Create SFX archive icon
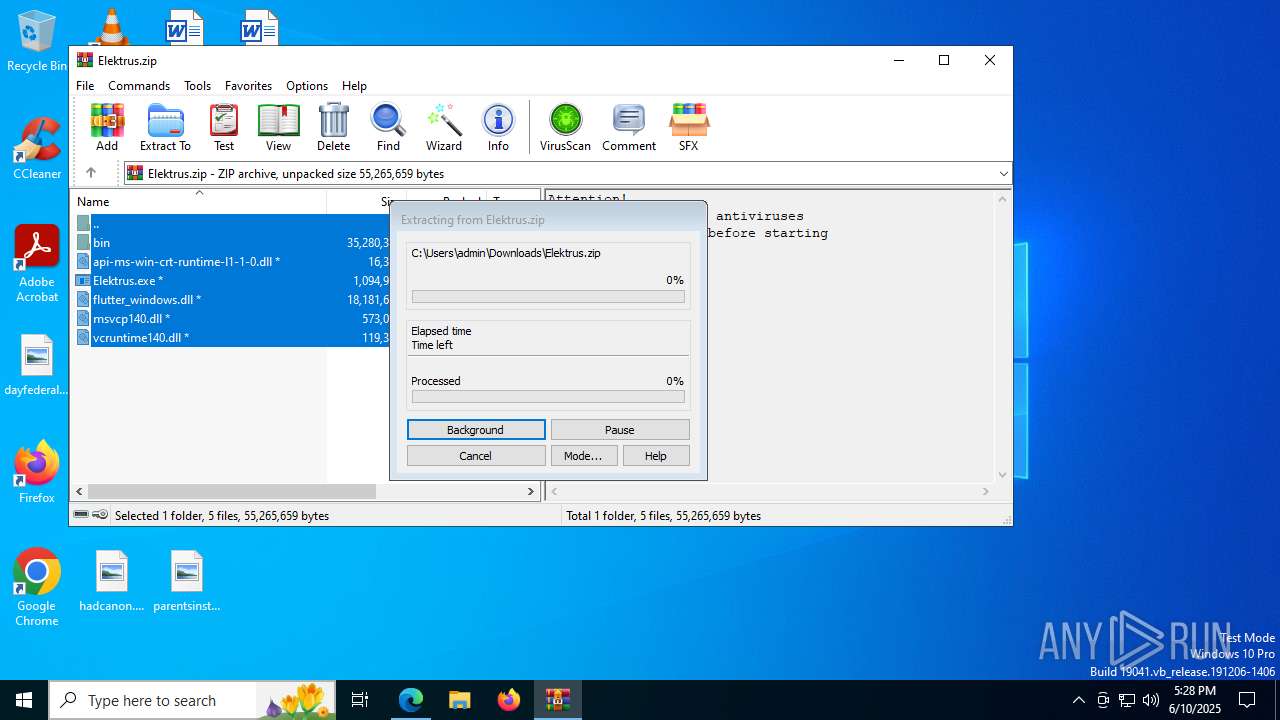Image resolution: width=1280 pixels, height=720 pixels. [689, 127]
